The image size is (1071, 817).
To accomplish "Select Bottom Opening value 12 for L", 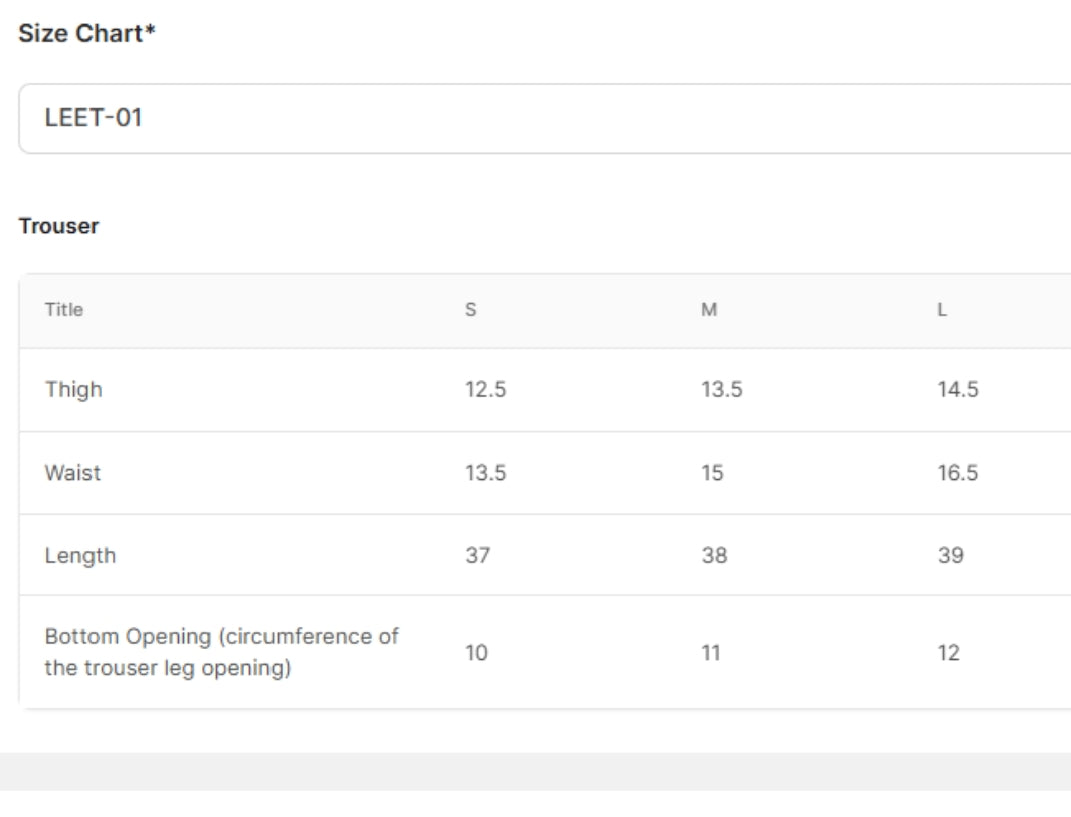I will pos(948,653).
